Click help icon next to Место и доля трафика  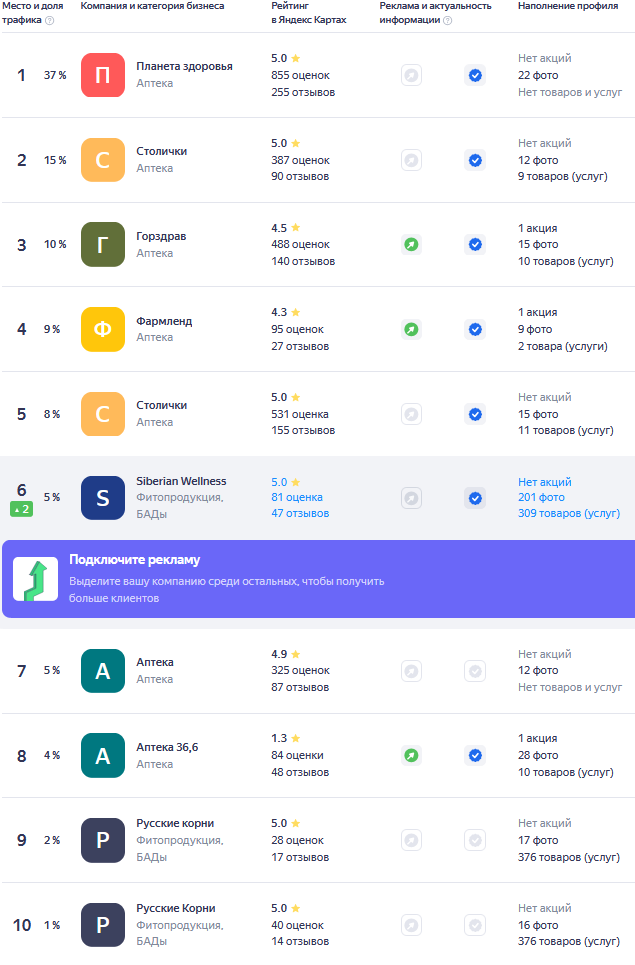[x=50, y=20]
